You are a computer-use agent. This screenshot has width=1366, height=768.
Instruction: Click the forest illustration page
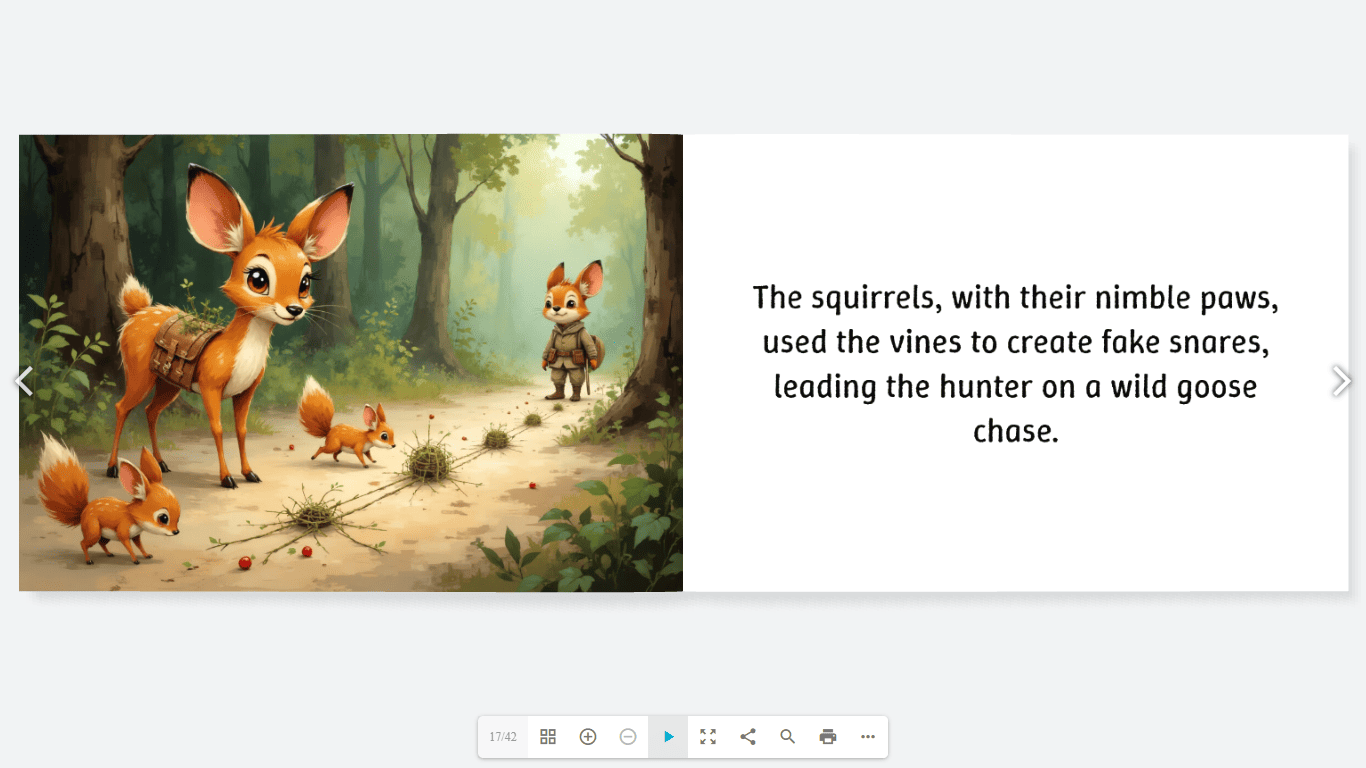[351, 363]
